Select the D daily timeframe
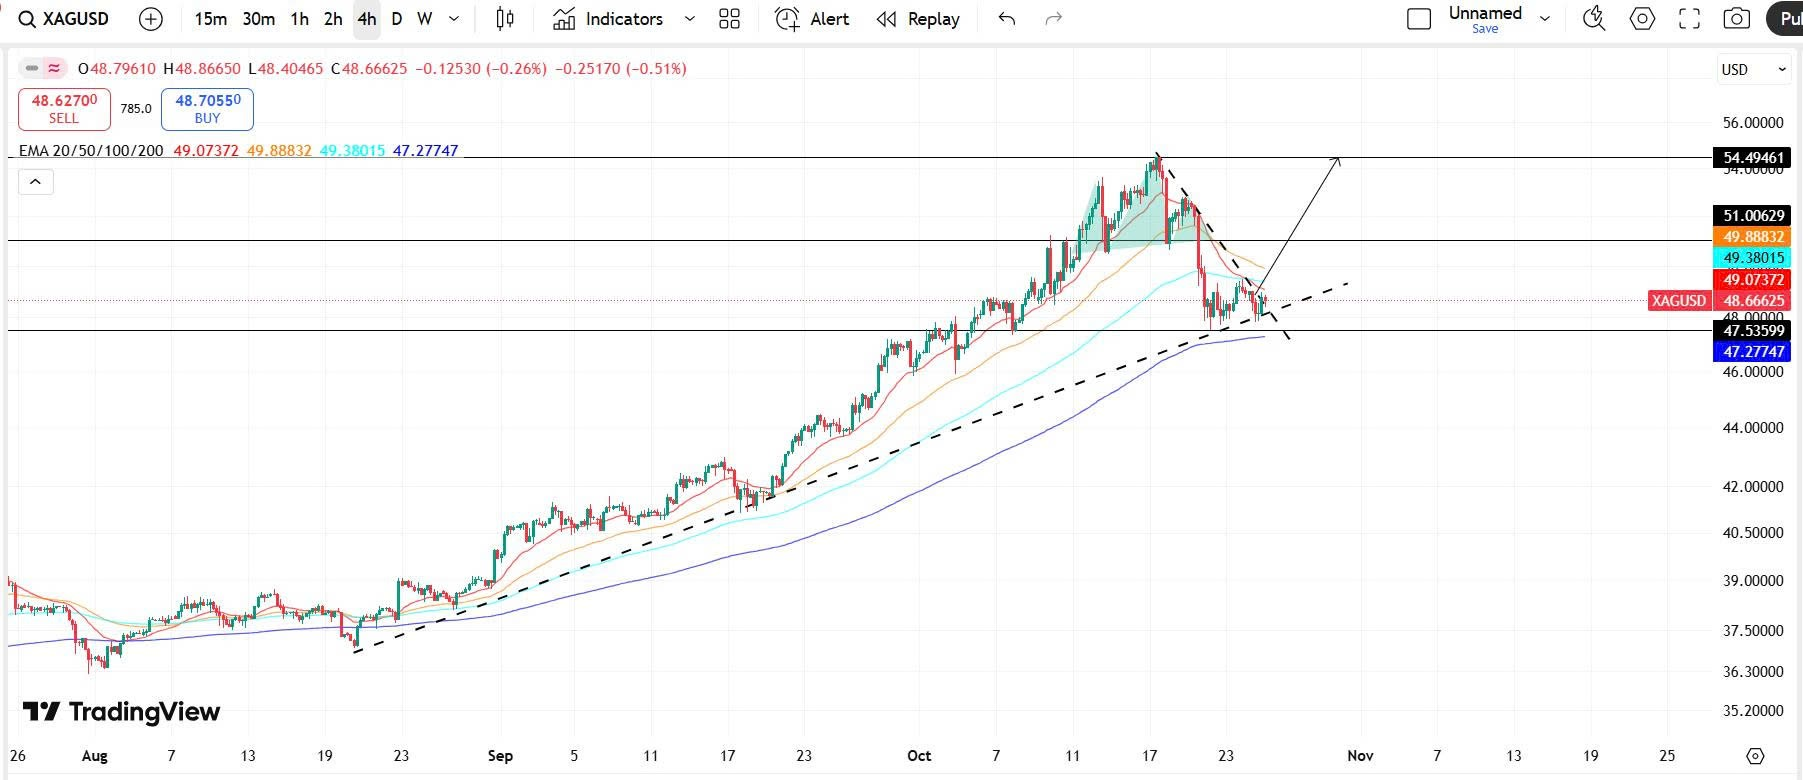The height and width of the screenshot is (780, 1803). (x=396, y=19)
